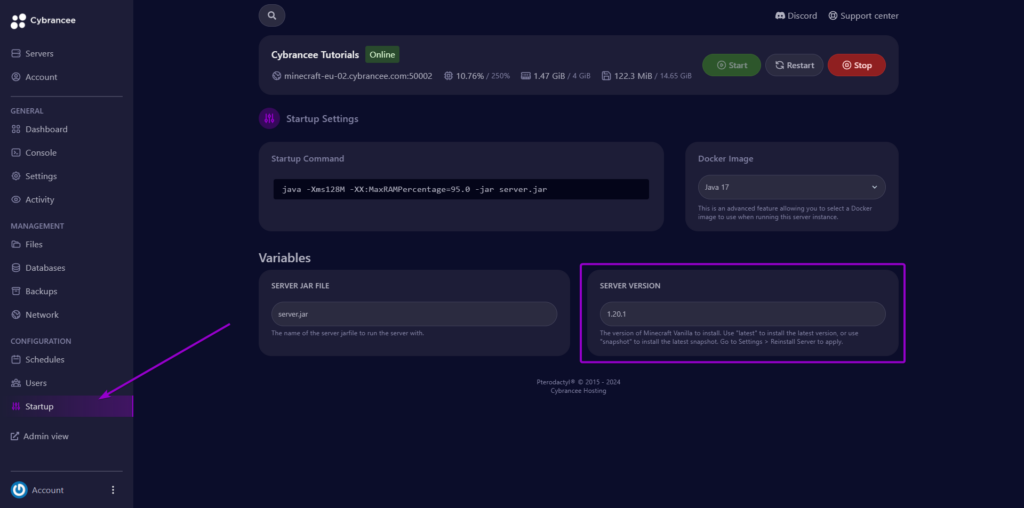This screenshot has height=508, width=1024.
Task: Click the Cybrancee logo in the sidebar
Action: point(43,21)
